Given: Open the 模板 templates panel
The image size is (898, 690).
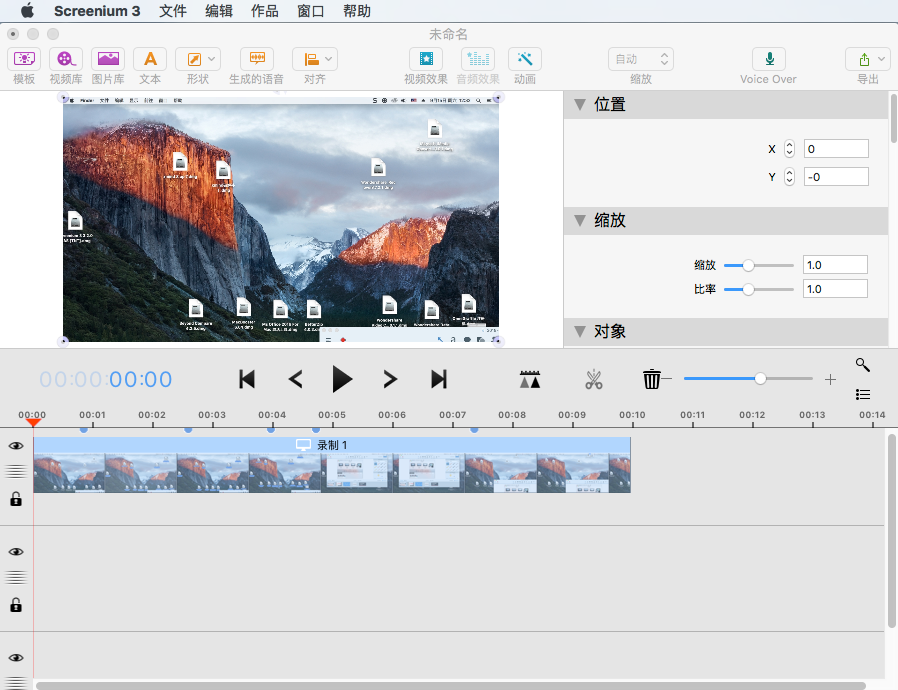Looking at the screenshot, I should 24,60.
